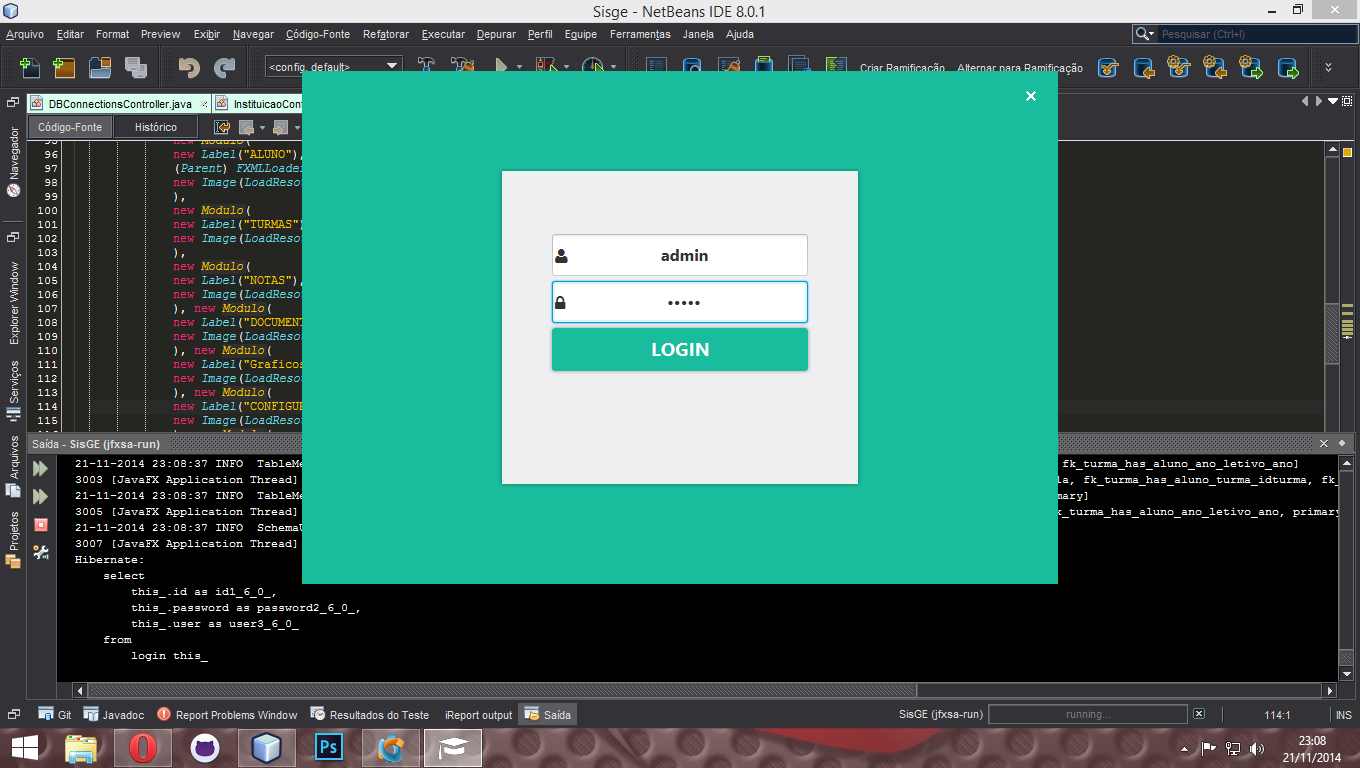This screenshot has width=1360, height=768.
Task: Open the Depurar menu
Action: [x=496, y=34]
